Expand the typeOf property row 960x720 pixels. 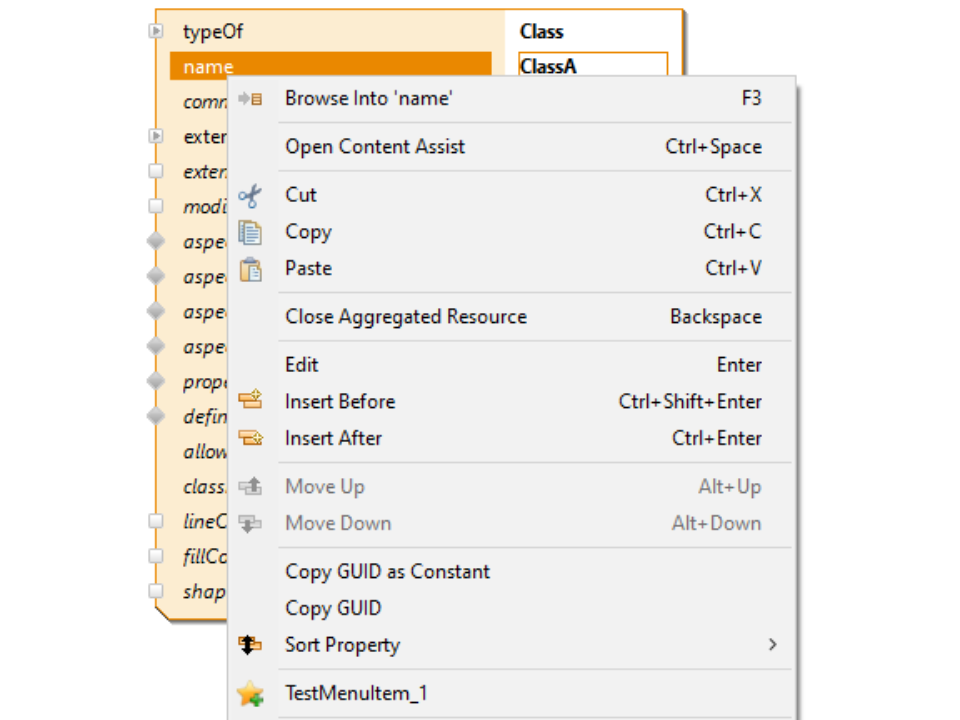(x=156, y=32)
